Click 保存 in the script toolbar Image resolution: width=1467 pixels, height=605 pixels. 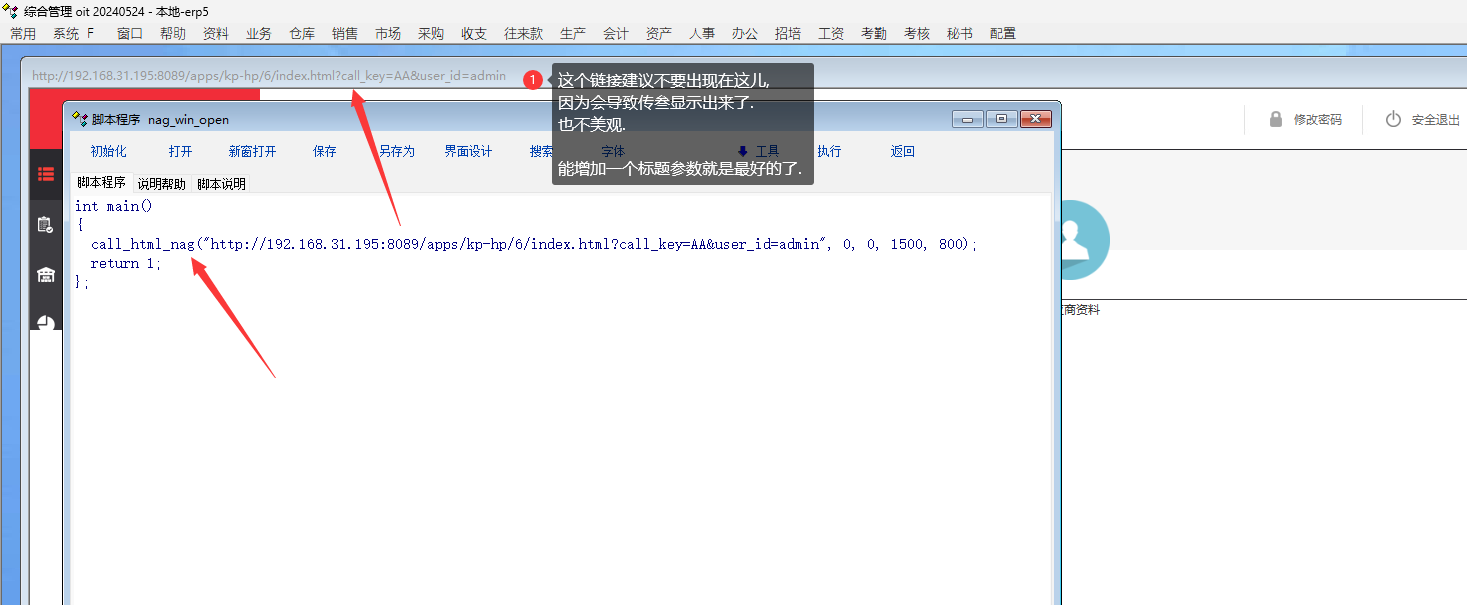pos(325,152)
